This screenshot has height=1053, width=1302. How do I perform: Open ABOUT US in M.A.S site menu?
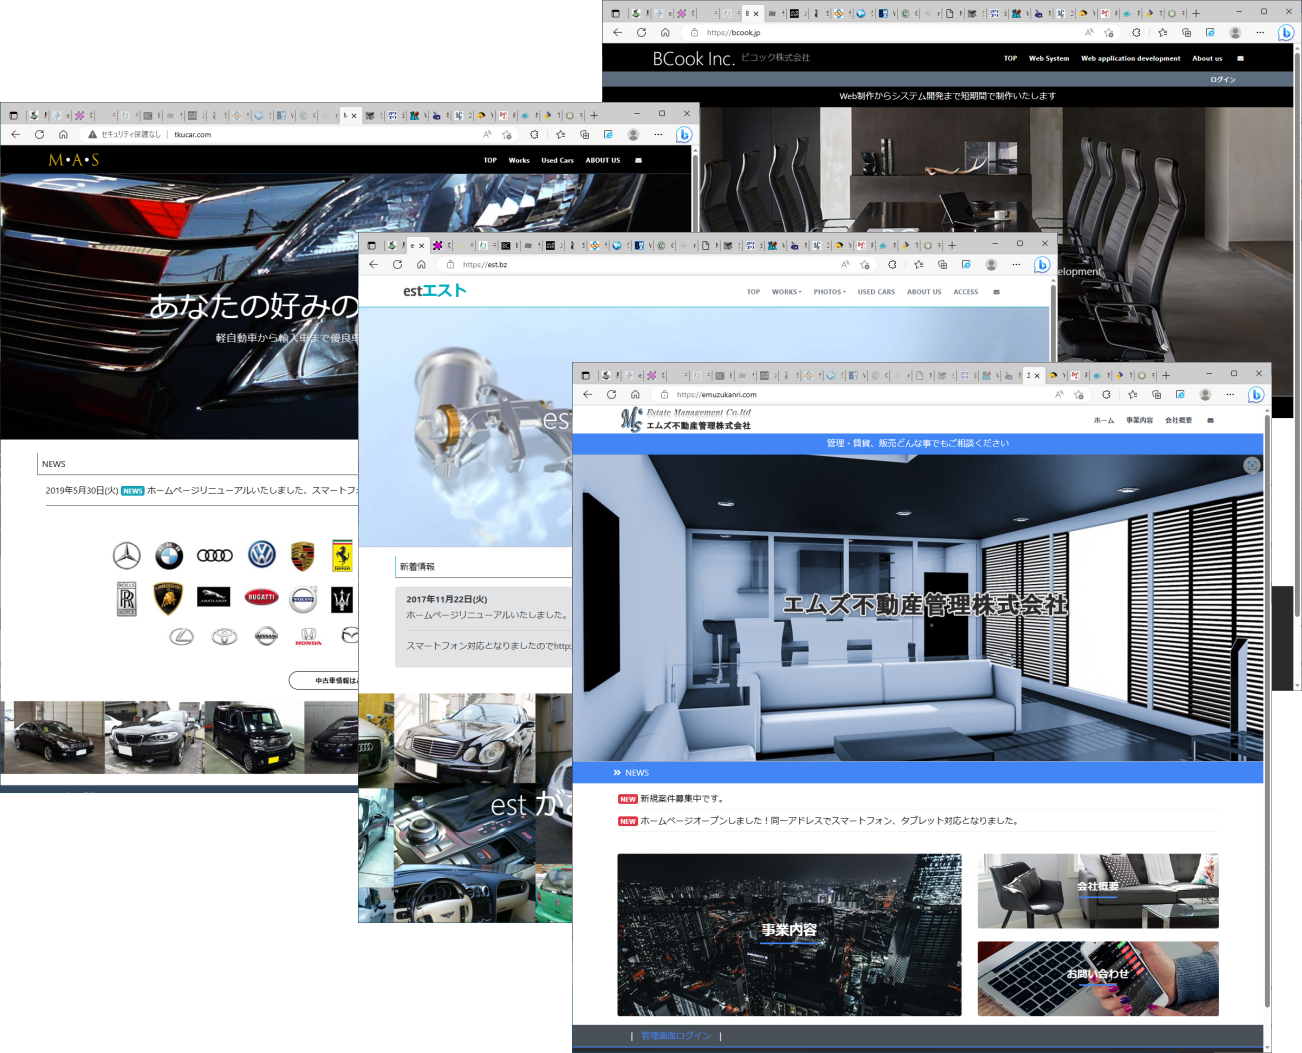point(602,160)
